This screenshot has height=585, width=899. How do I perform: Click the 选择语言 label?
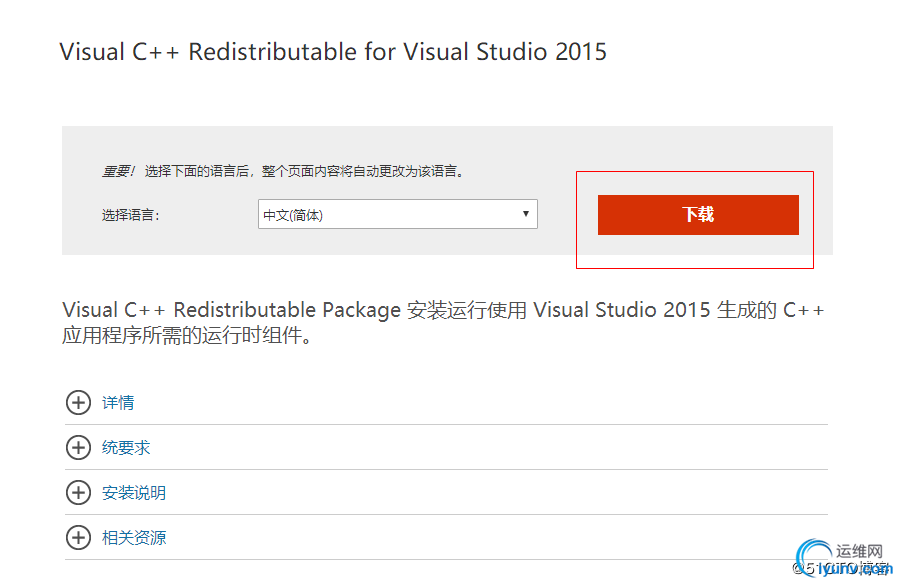coord(131,215)
